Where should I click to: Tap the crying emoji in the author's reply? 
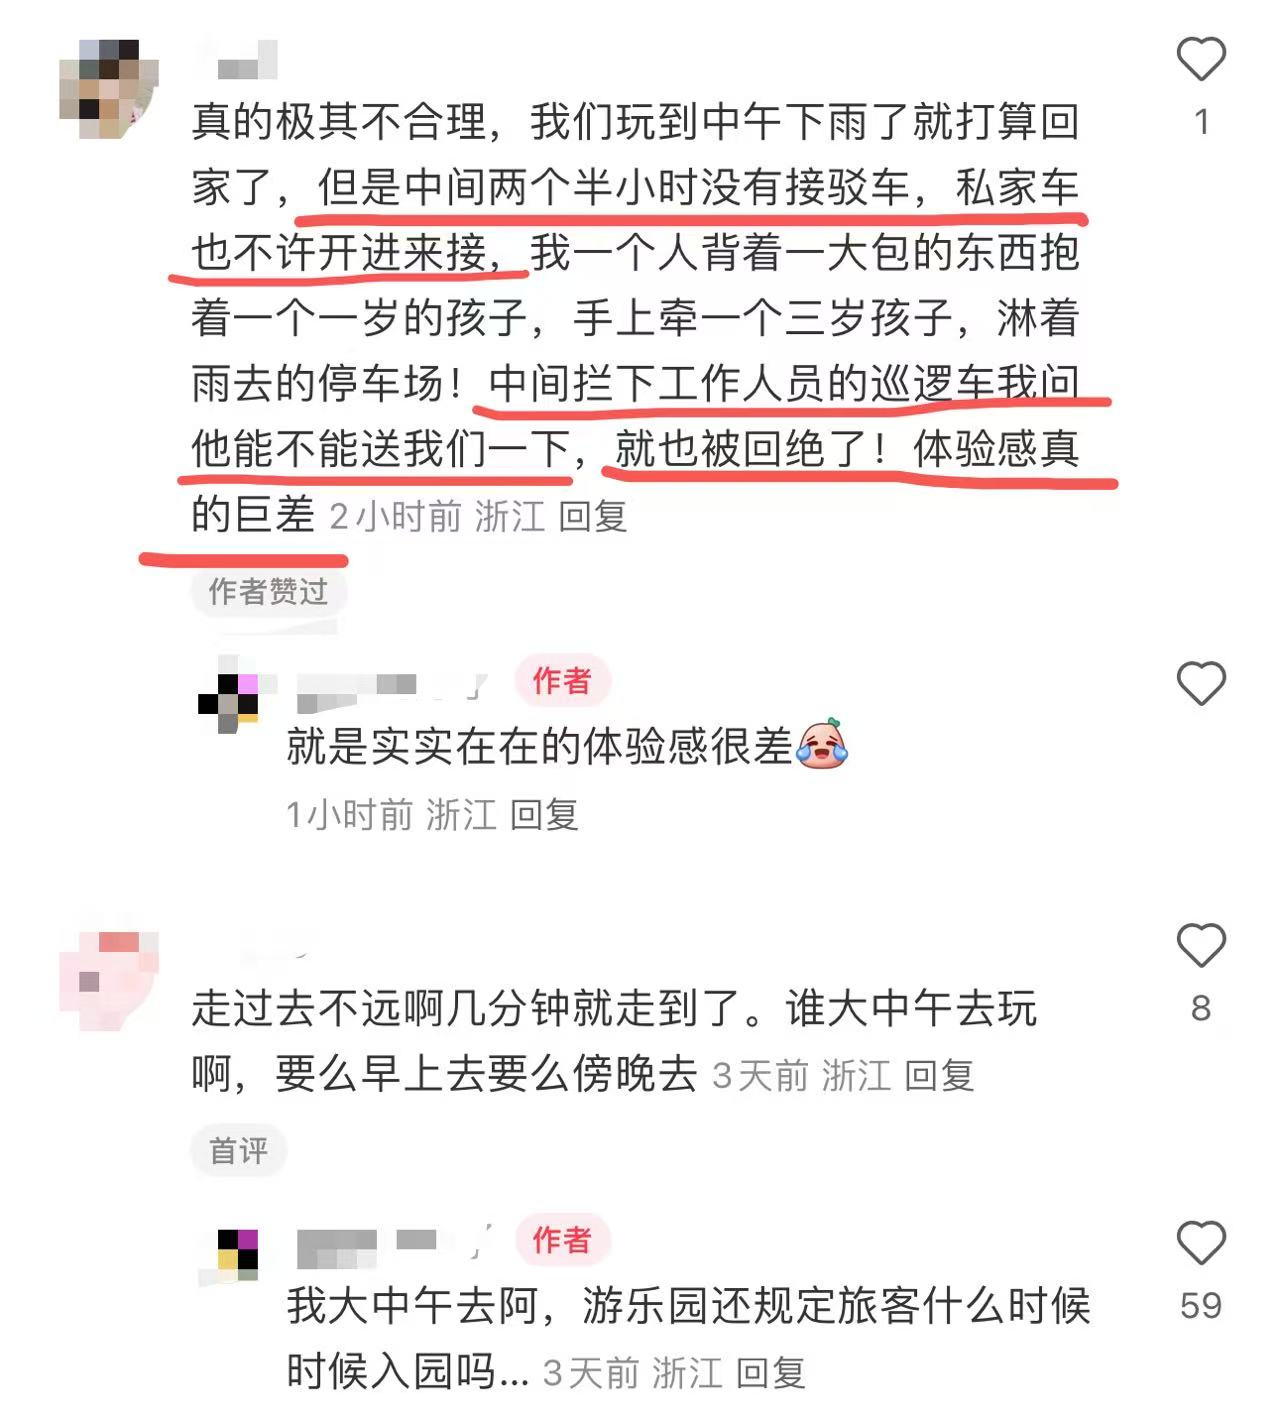(x=822, y=744)
